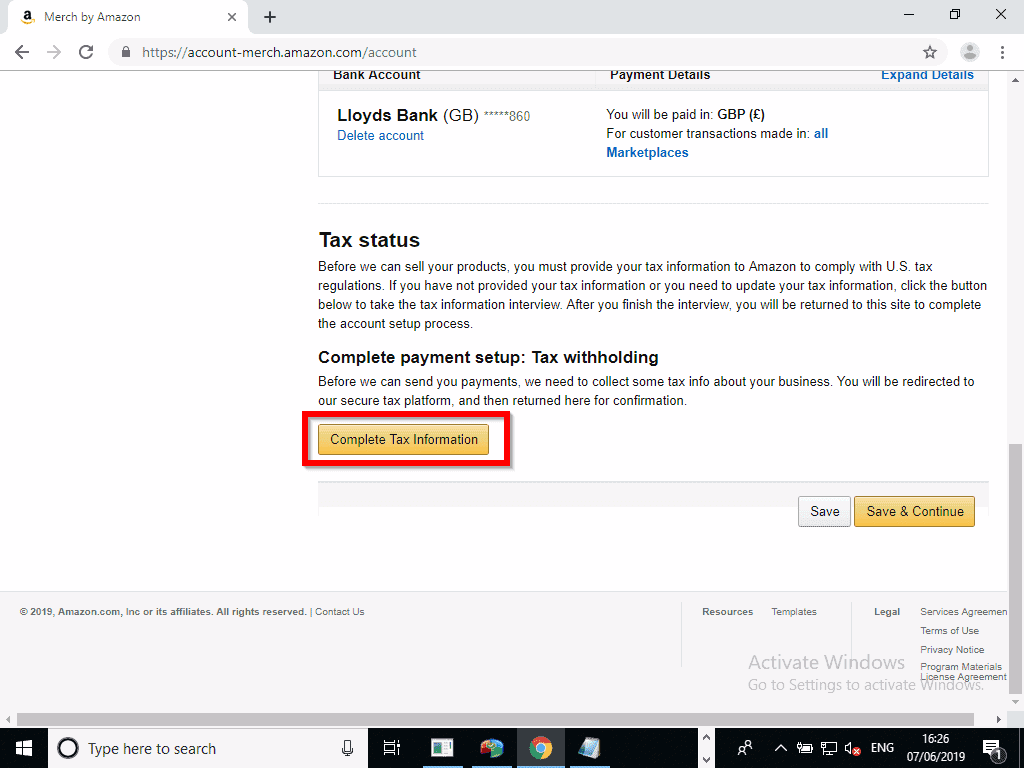Viewport: 1024px width, 768px height.
Task: Open the Resources footer link
Action: pyautogui.click(x=728, y=612)
